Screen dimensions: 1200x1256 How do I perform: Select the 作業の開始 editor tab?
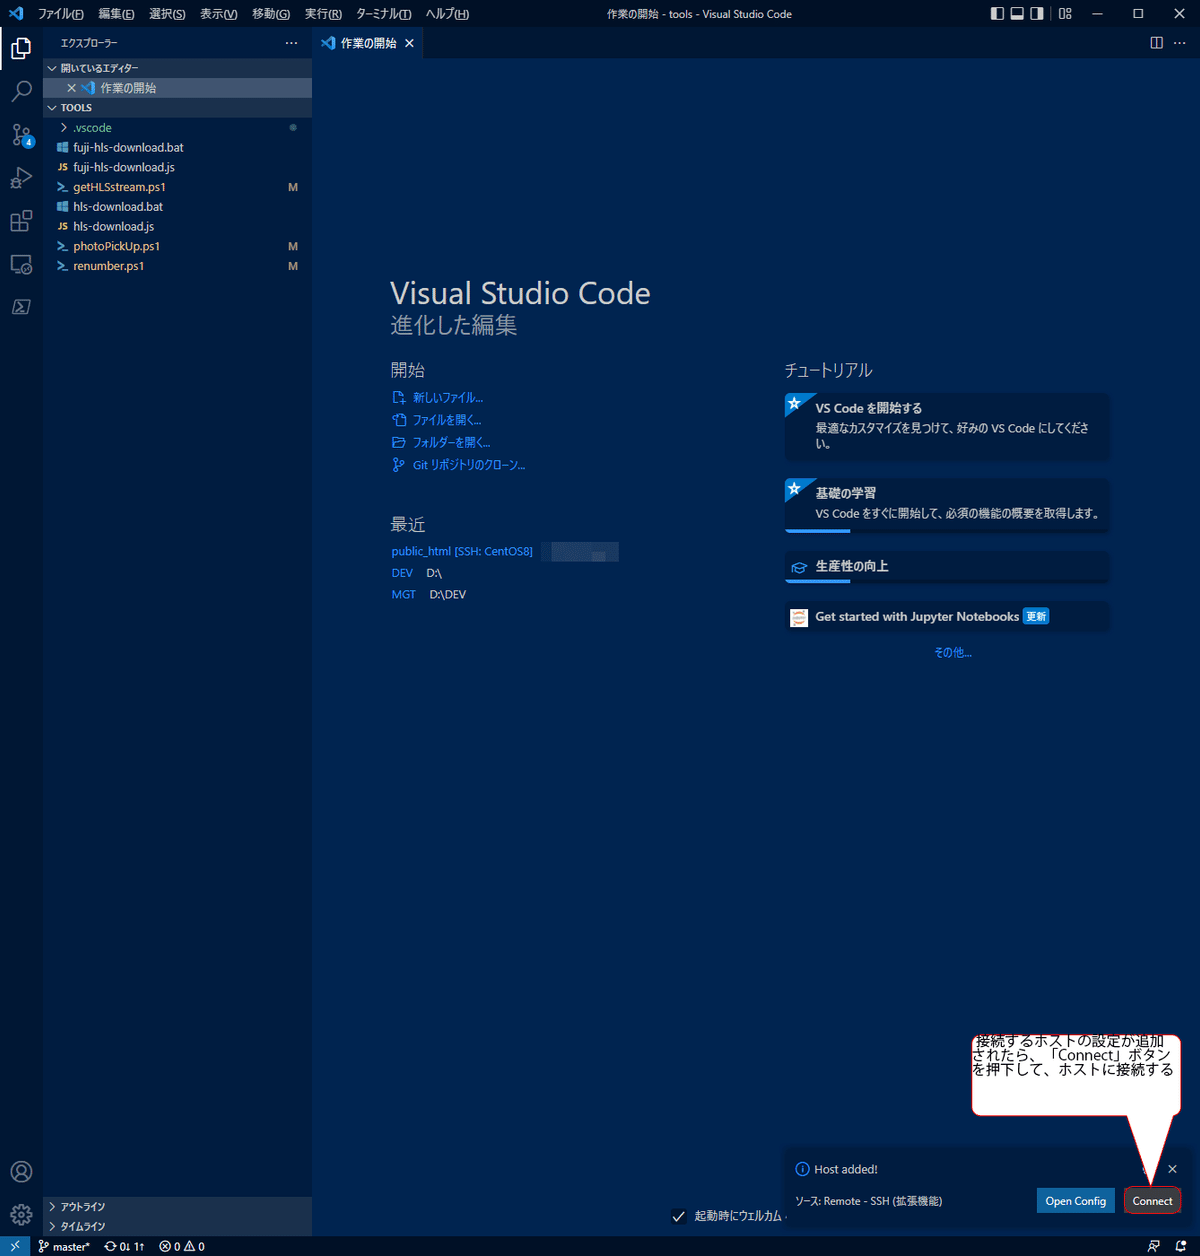tap(367, 43)
